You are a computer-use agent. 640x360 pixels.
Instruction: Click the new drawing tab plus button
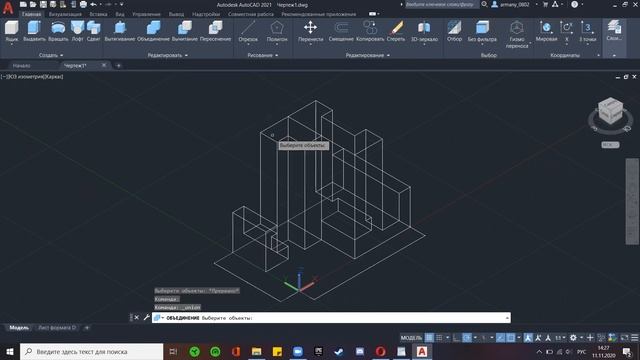pyautogui.click(x=118, y=65)
